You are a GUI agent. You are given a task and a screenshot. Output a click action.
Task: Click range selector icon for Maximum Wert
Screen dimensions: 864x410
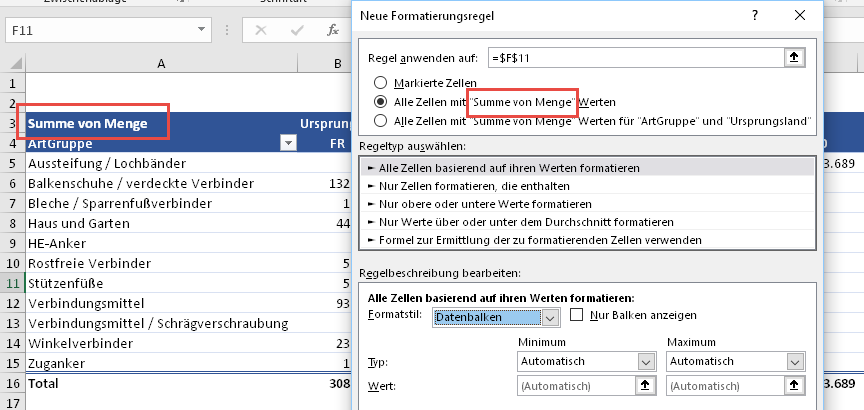click(x=795, y=385)
